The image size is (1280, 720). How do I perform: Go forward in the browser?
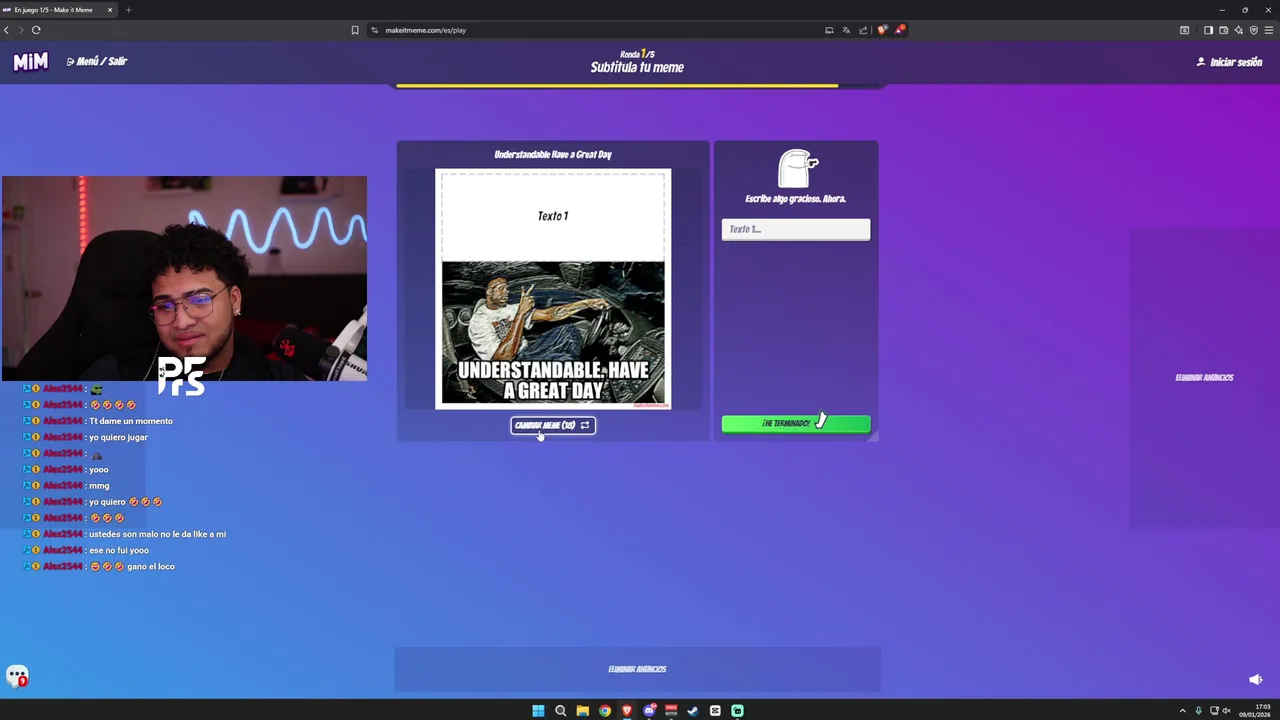coord(20,30)
